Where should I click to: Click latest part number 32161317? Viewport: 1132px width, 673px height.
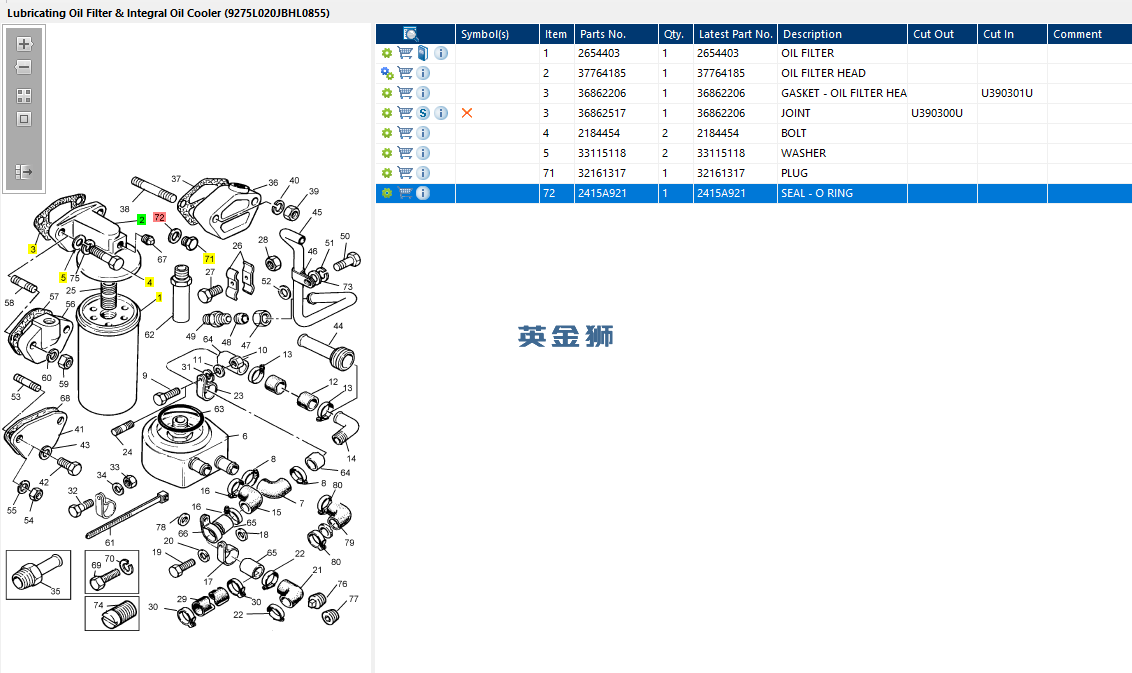click(x=720, y=173)
